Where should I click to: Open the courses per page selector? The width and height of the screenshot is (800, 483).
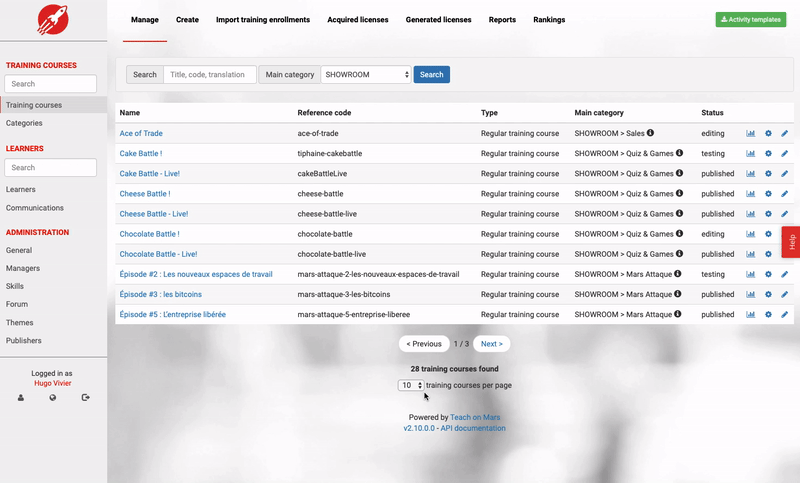(x=411, y=386)
